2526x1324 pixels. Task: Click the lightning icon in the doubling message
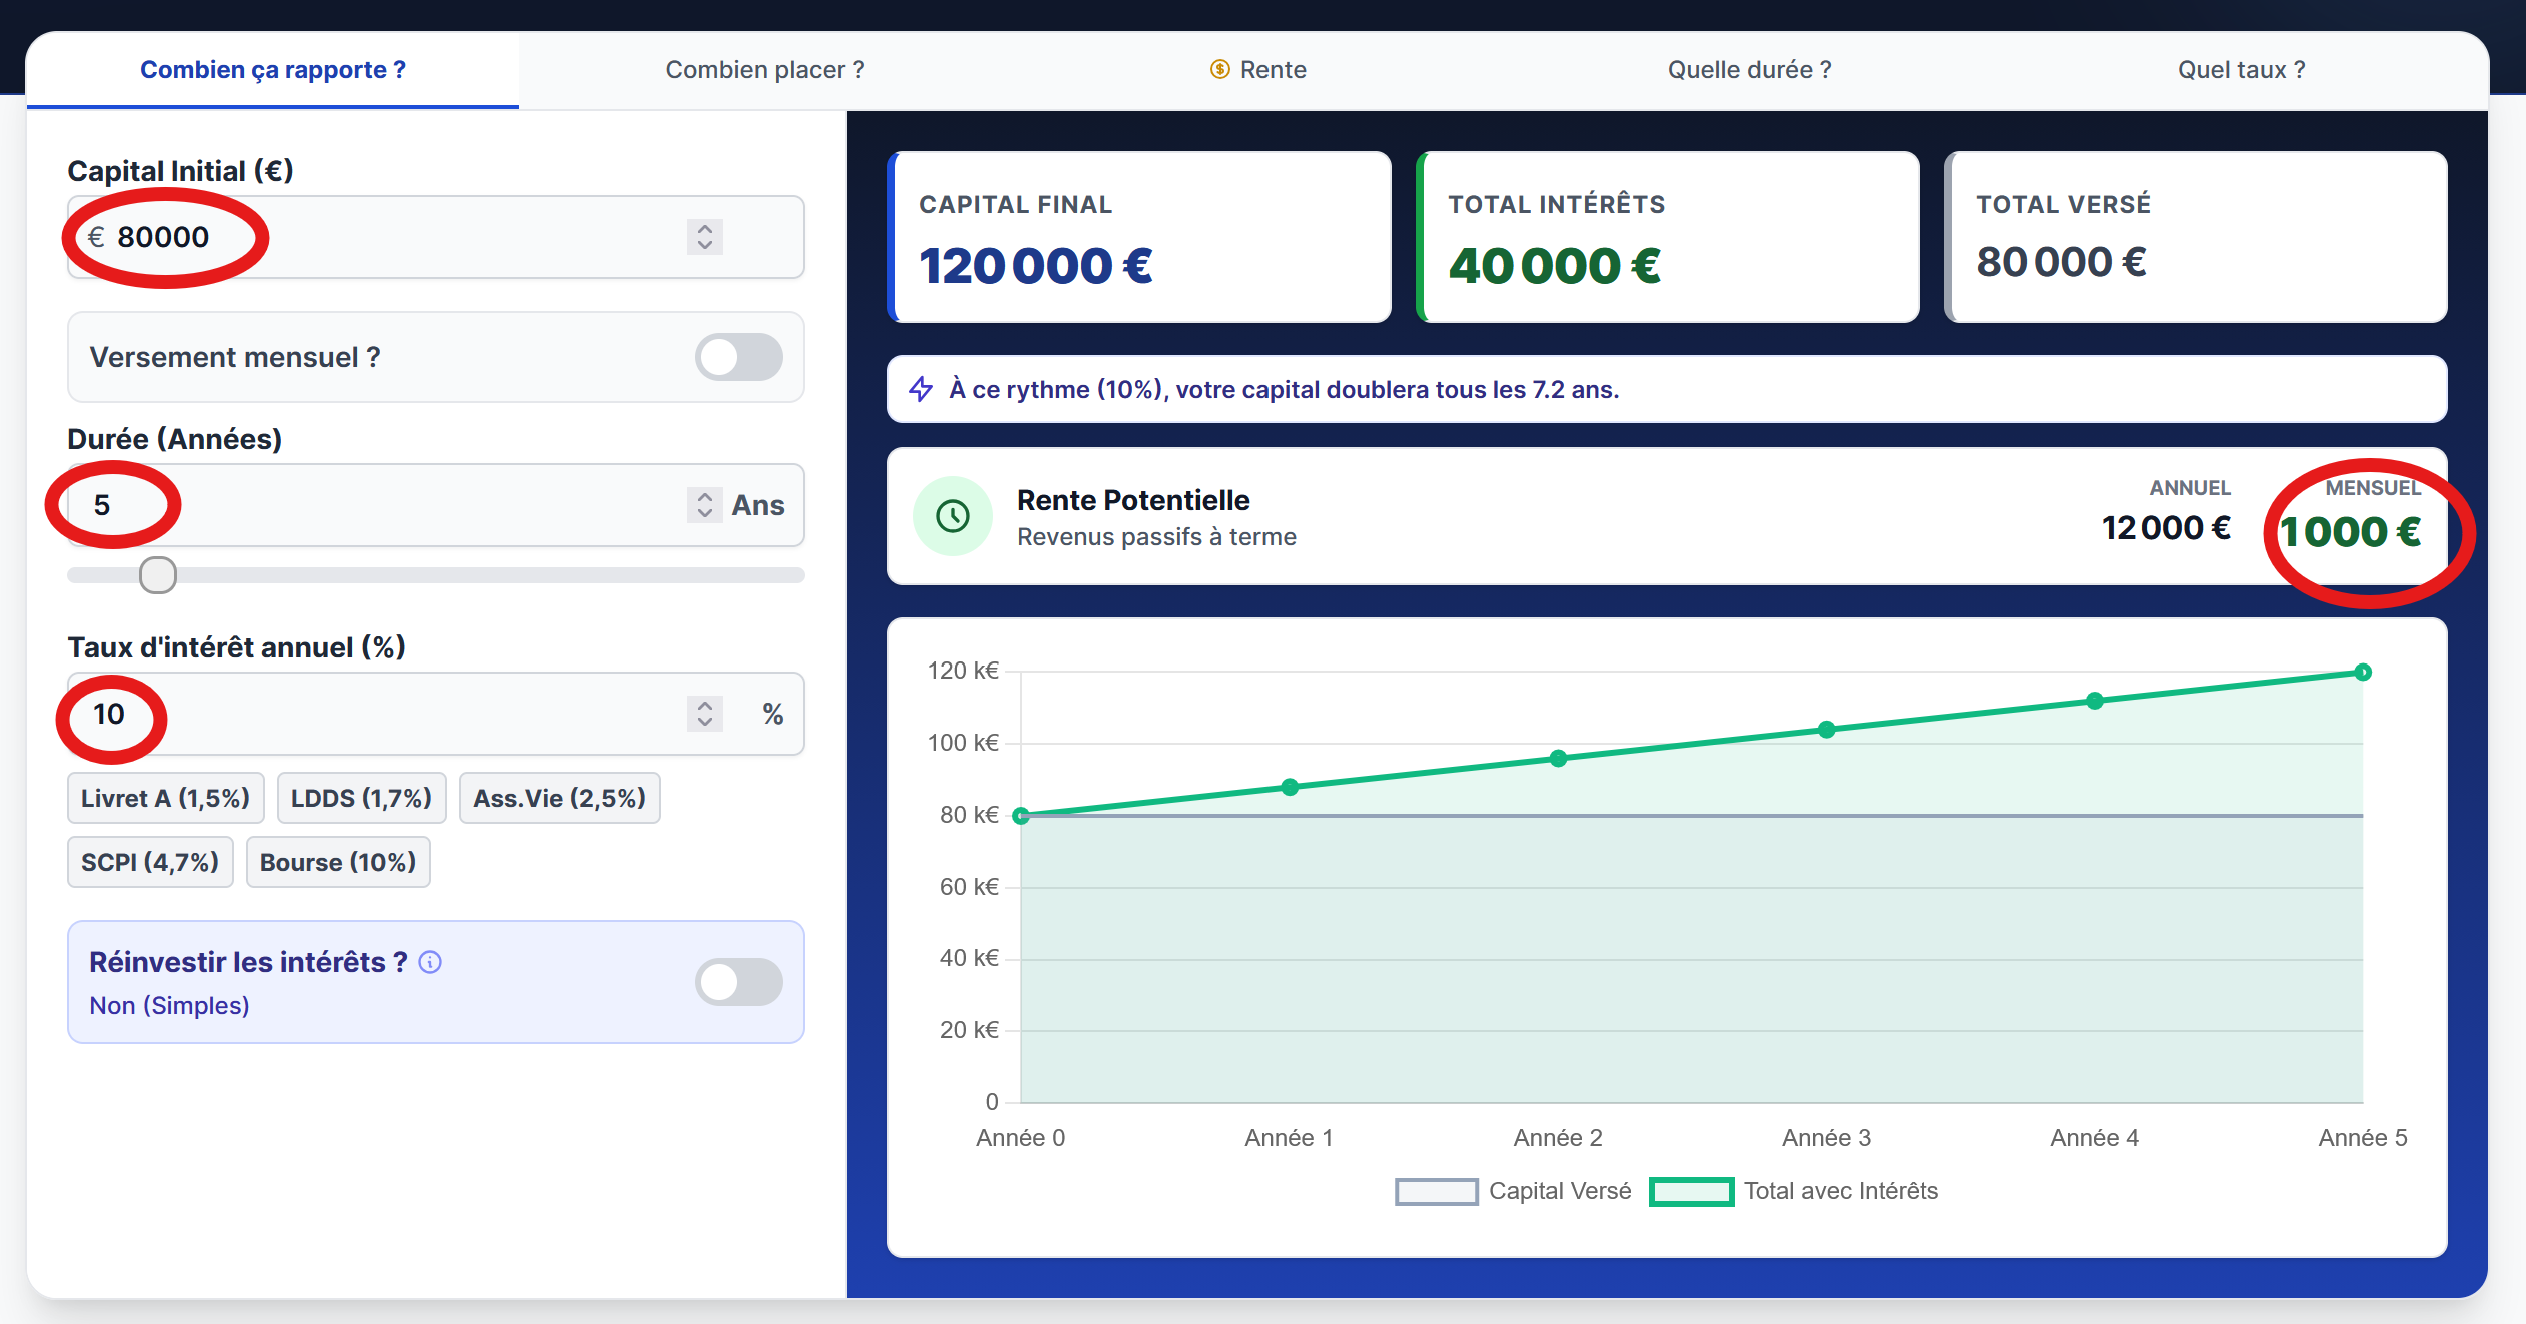click(921, 389)
